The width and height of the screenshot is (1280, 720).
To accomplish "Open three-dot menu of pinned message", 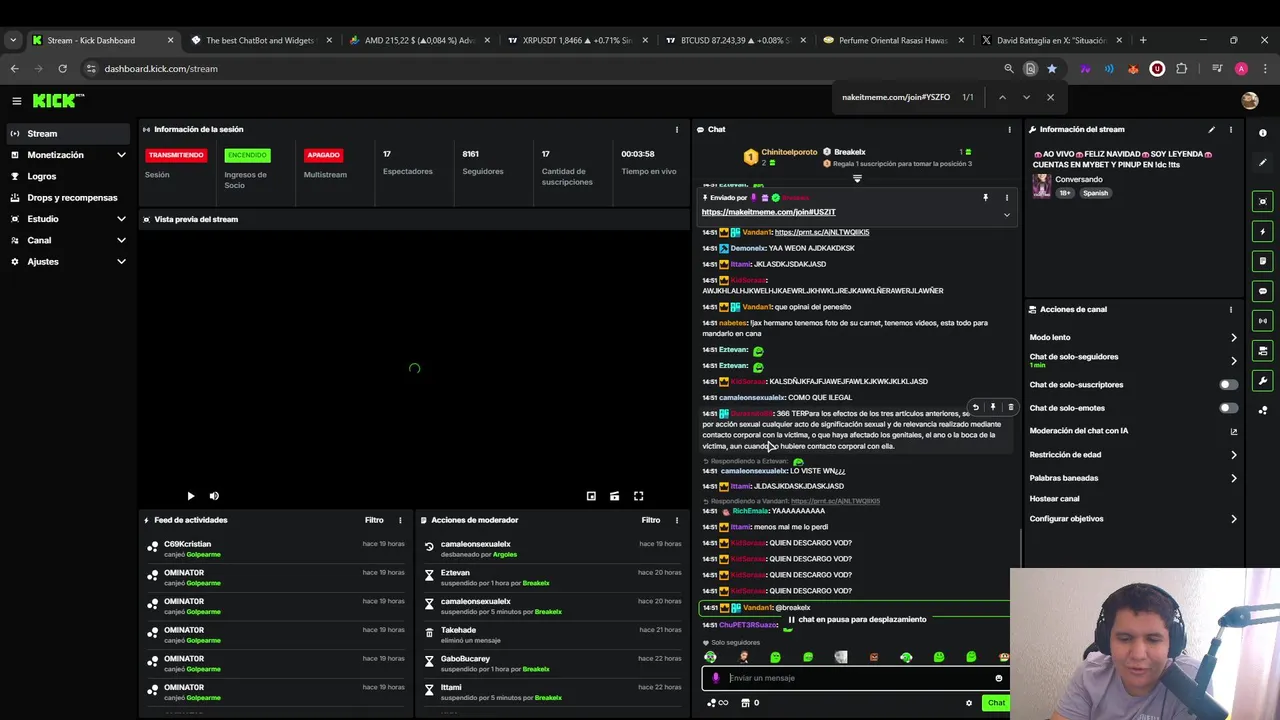I will pyautogui.click(x=1007, y=198).
